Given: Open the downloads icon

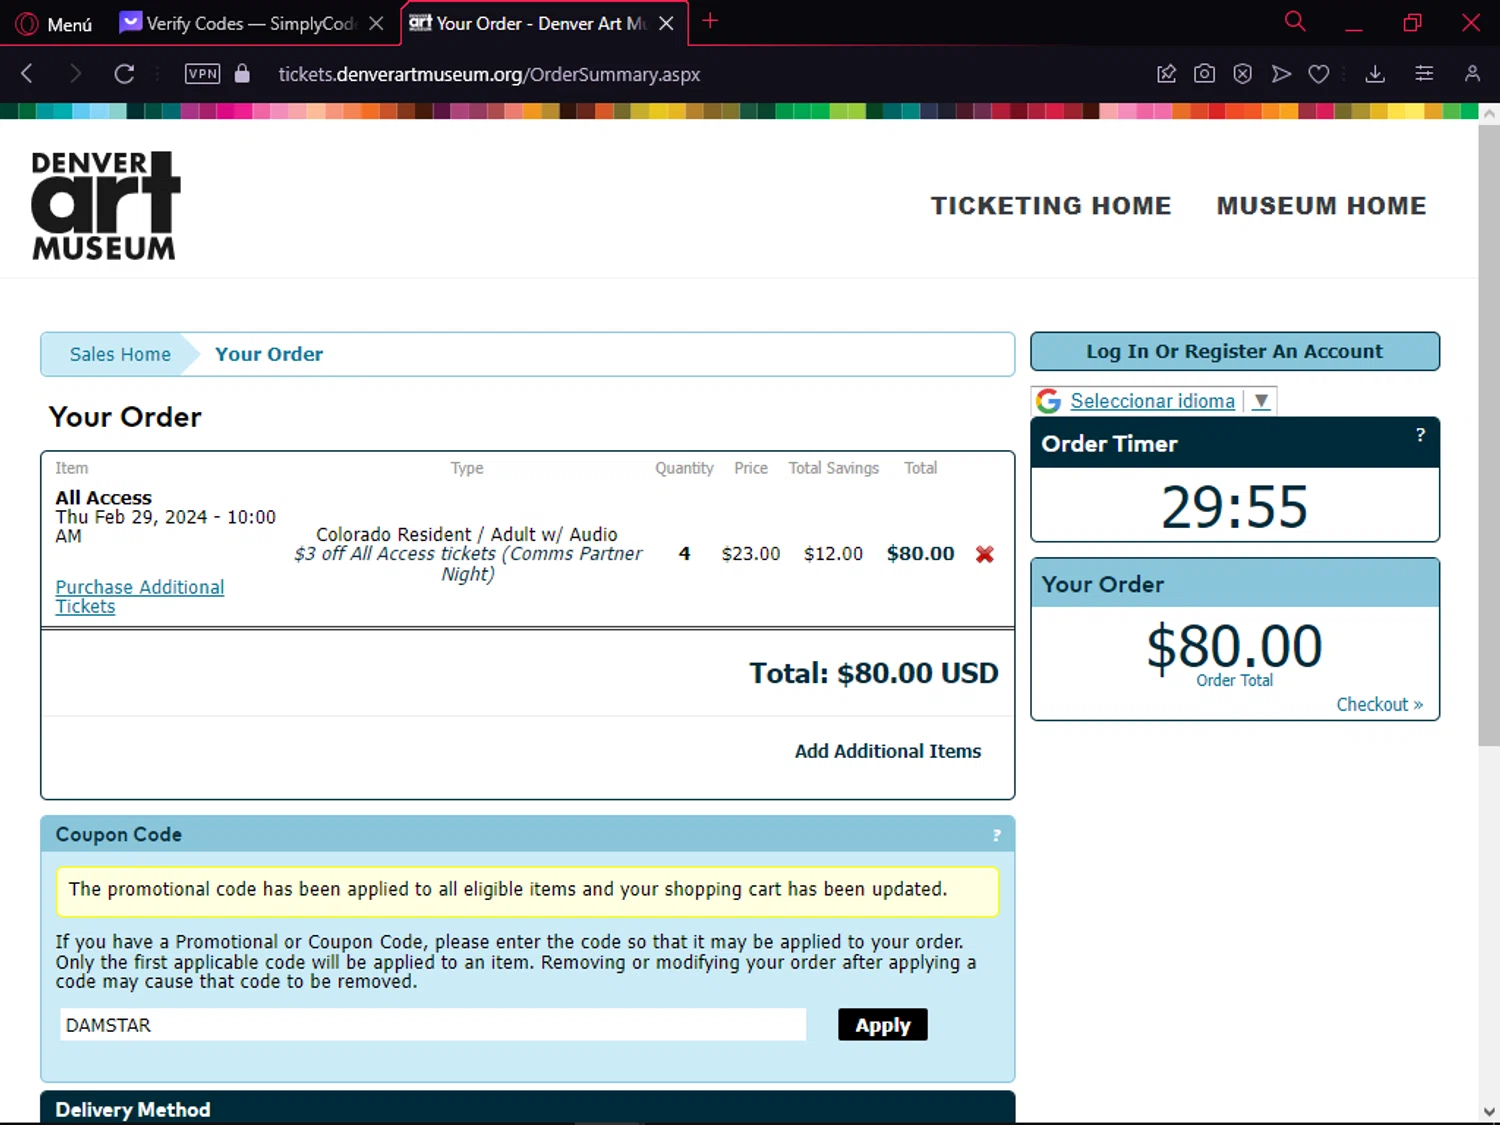Looking at the screenshot, I should [x=1375, y=73].
